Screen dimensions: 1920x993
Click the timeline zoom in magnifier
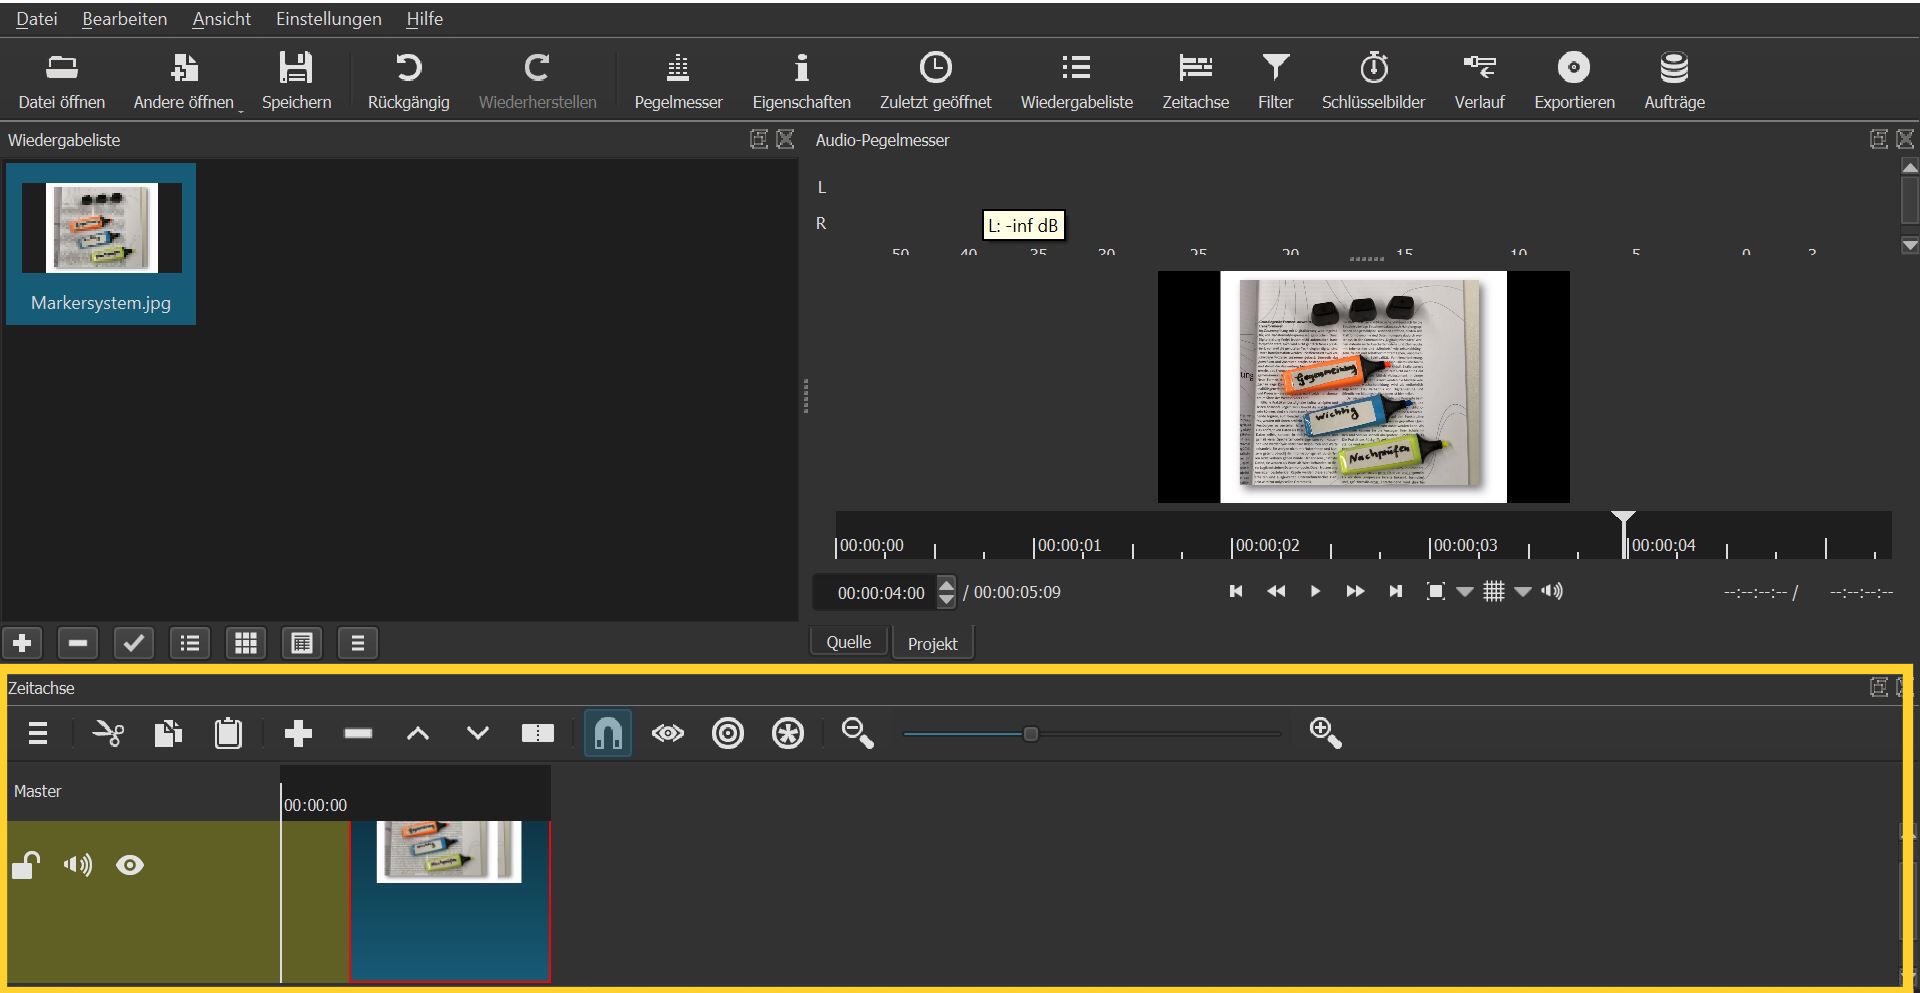click(x=1325, y=734)
